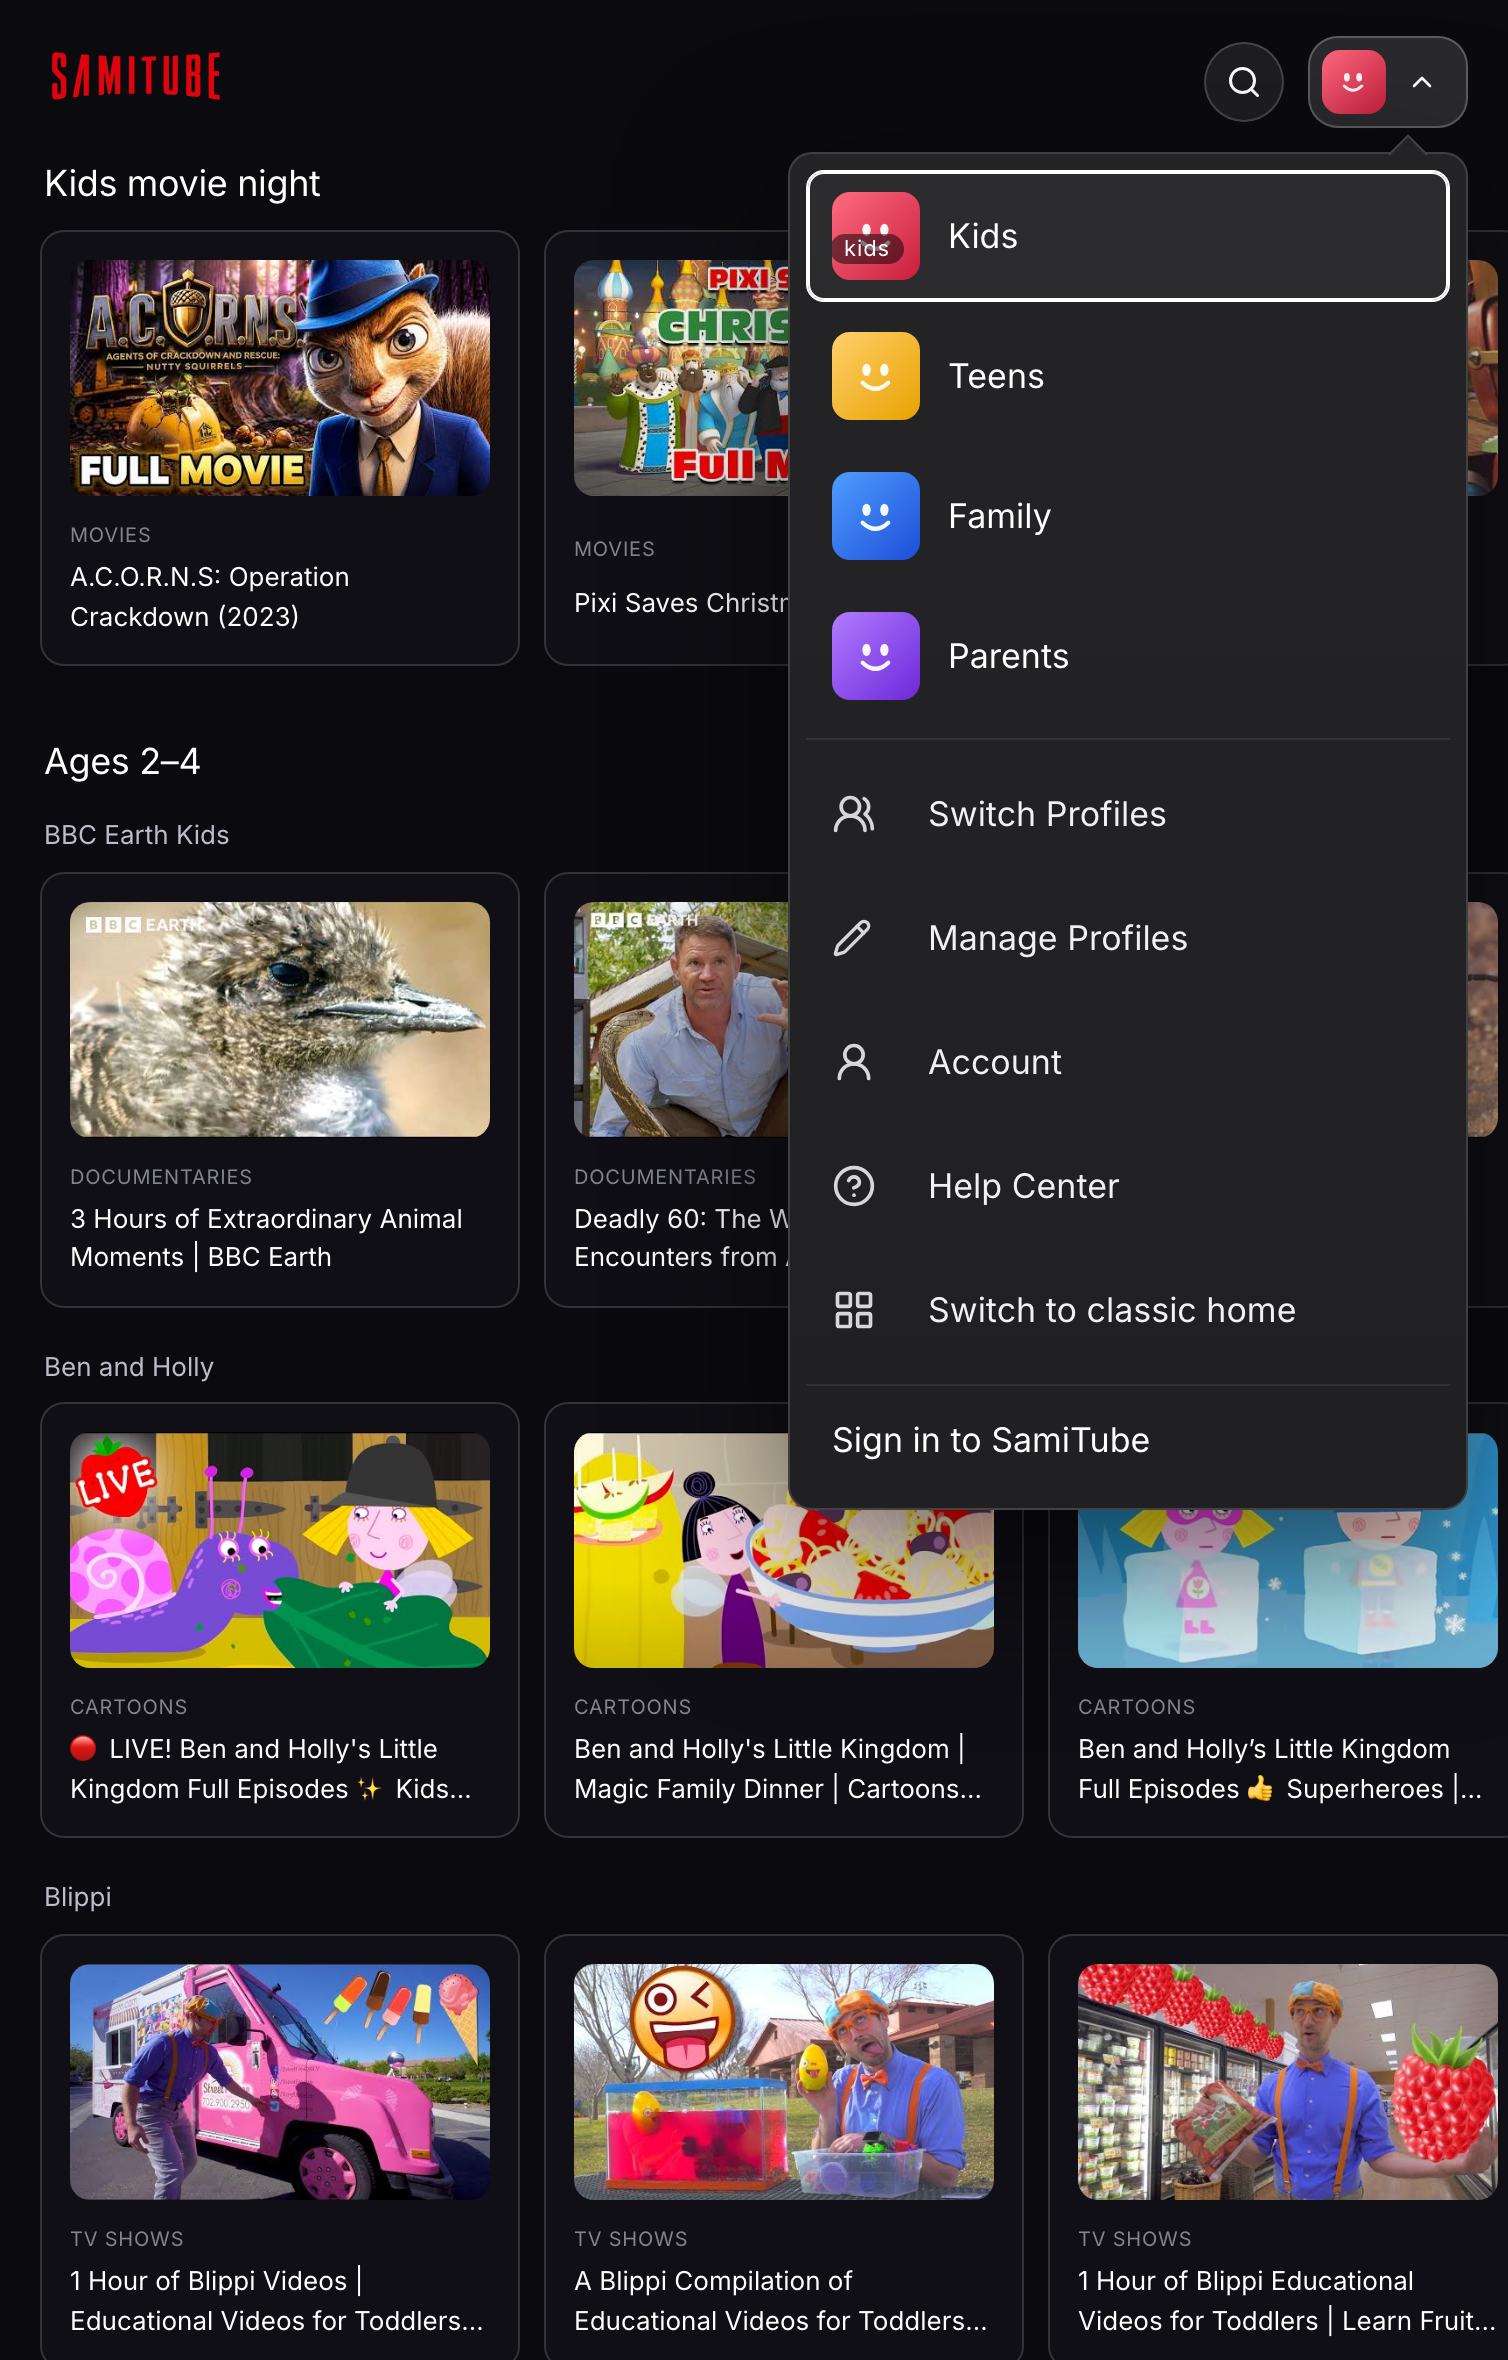Image resolution: width=1508 pixels, height=2360 pixels.
Task: Click the Ben and Holly Superheroes title
Action: point(1280,1769)
